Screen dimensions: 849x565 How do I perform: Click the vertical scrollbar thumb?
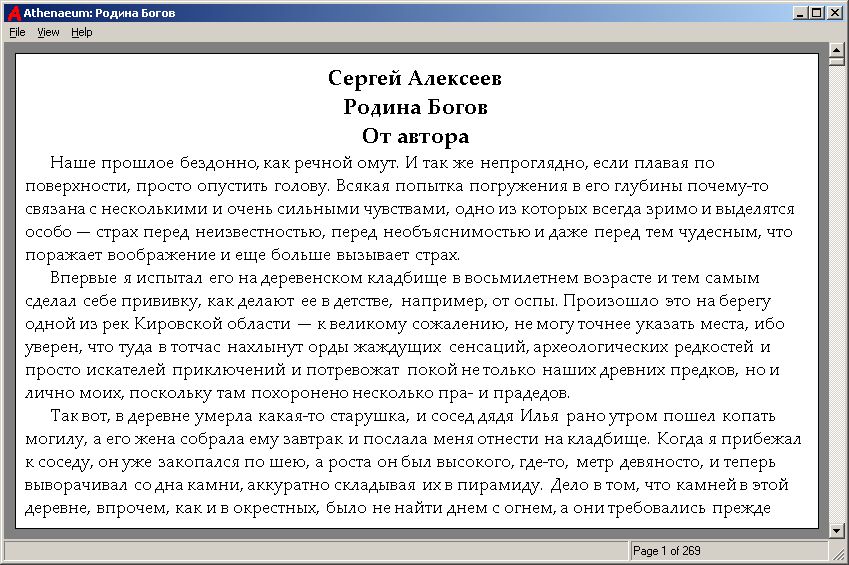pyautogui.click(x=837, y=62)
